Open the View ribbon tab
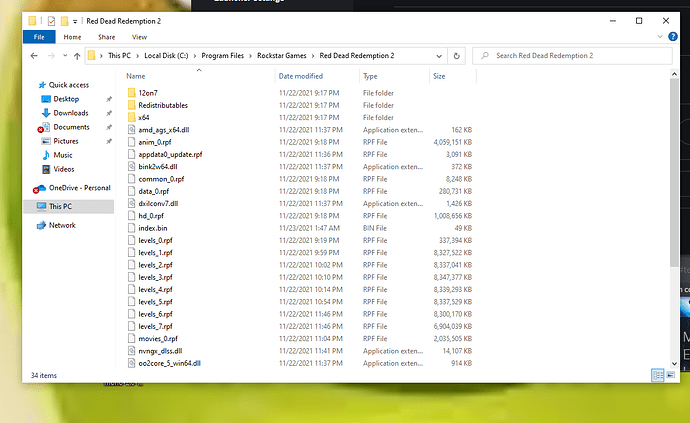Screen dimensions: 690x423 click(x=139, y=37)
